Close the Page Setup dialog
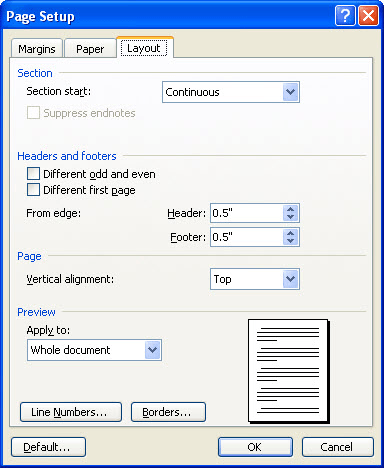 [x=368, y=16]
